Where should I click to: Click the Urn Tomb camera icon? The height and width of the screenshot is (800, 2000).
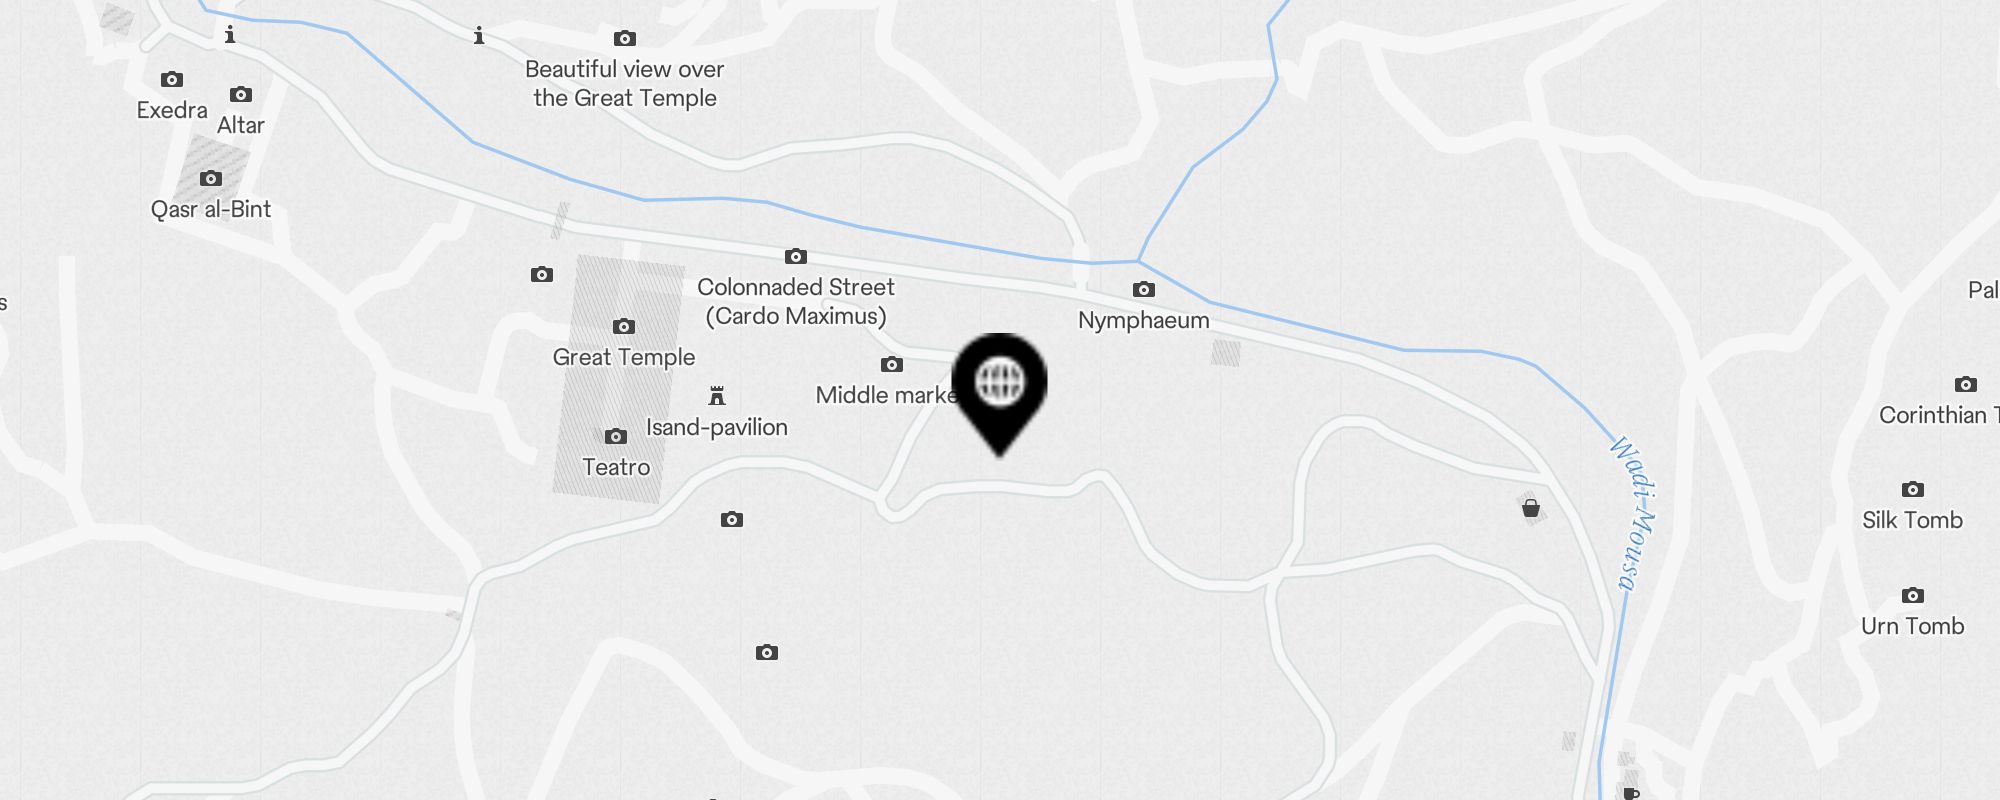click(x=1913, y=595)
